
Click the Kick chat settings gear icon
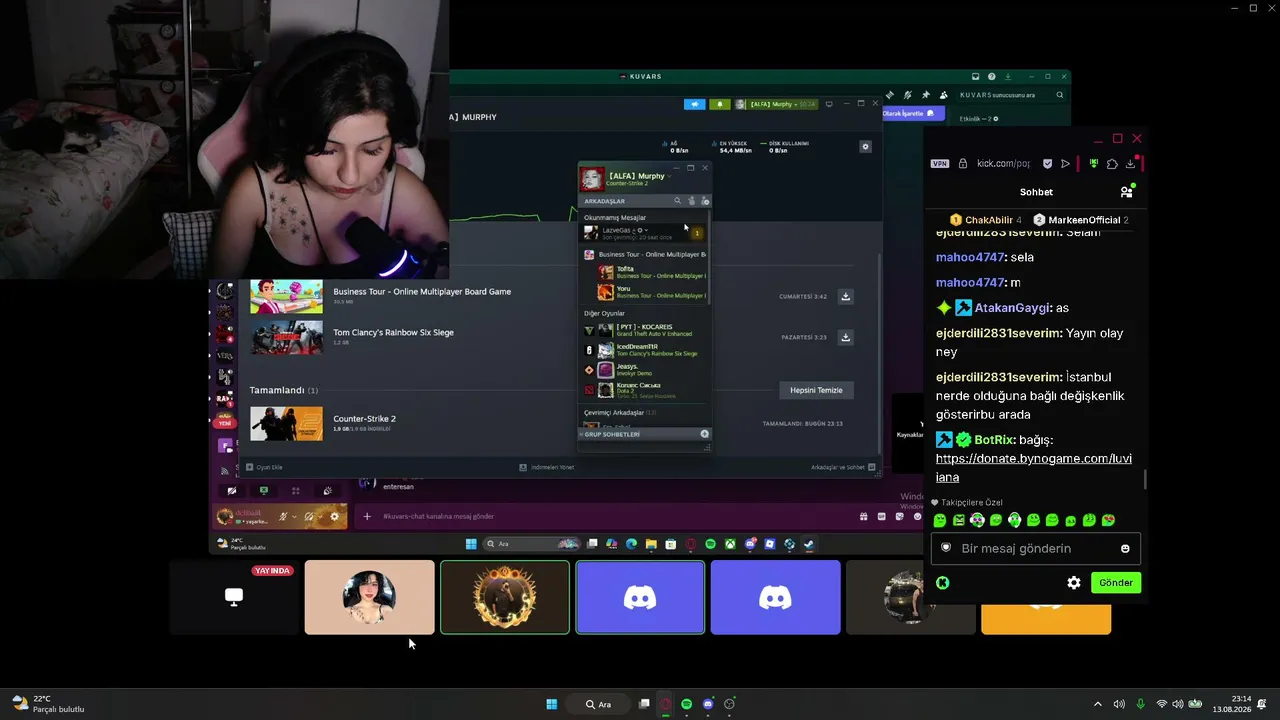coord(1074,583)
